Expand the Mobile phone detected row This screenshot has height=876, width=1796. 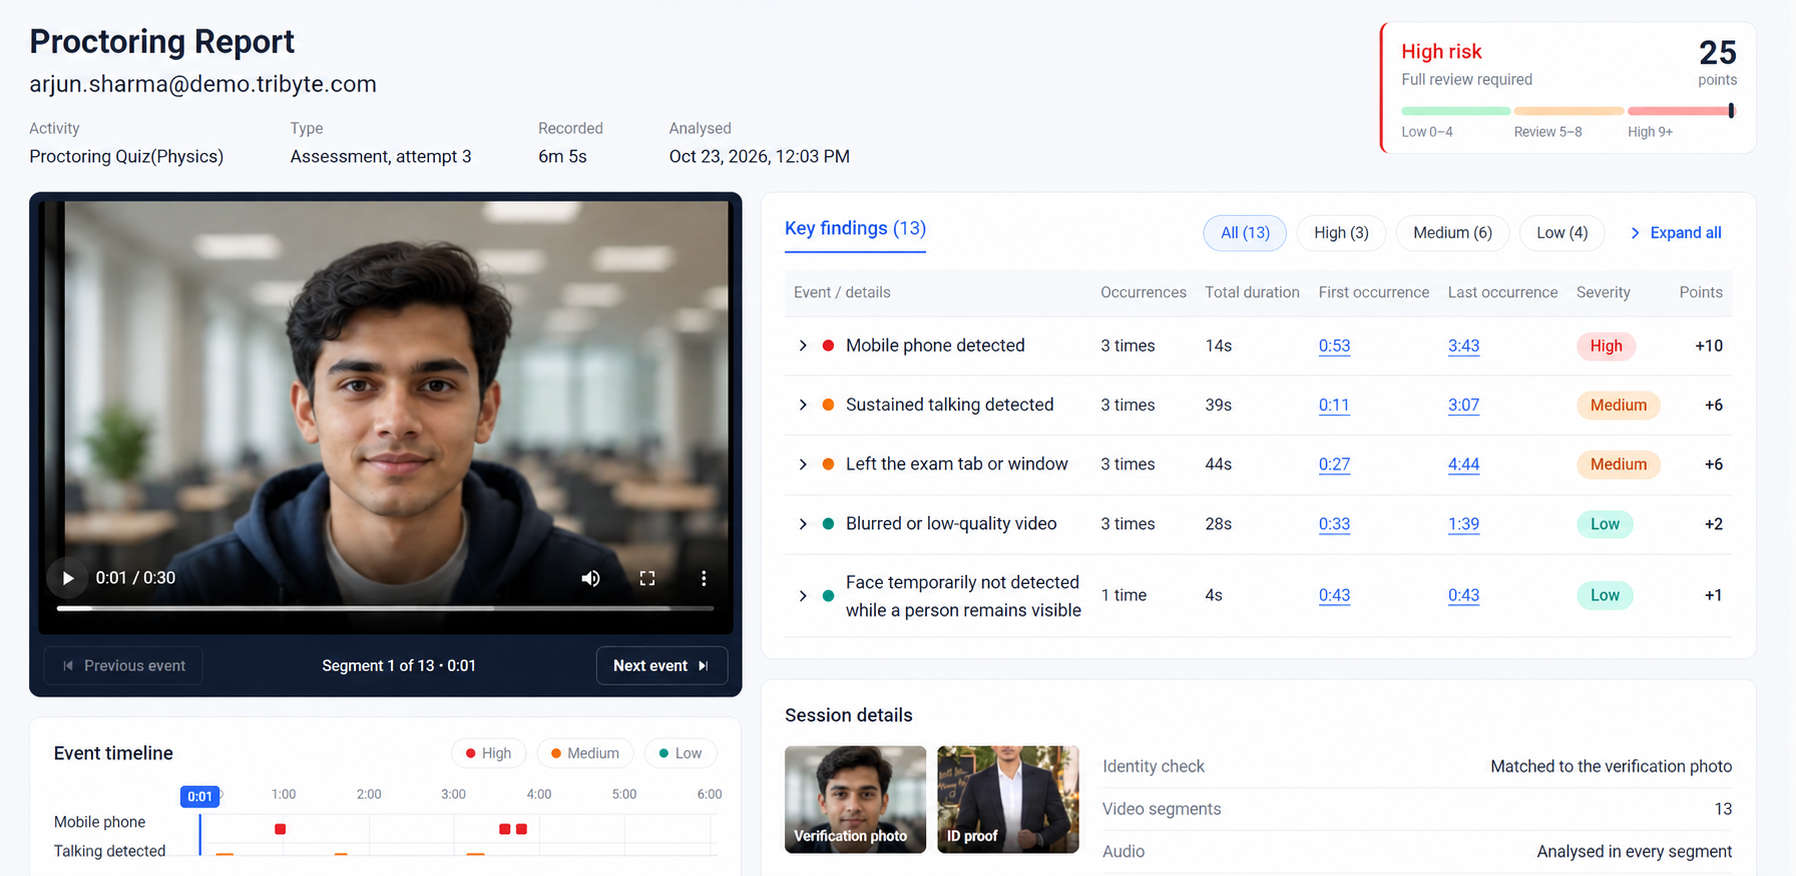tap(803, 346)
